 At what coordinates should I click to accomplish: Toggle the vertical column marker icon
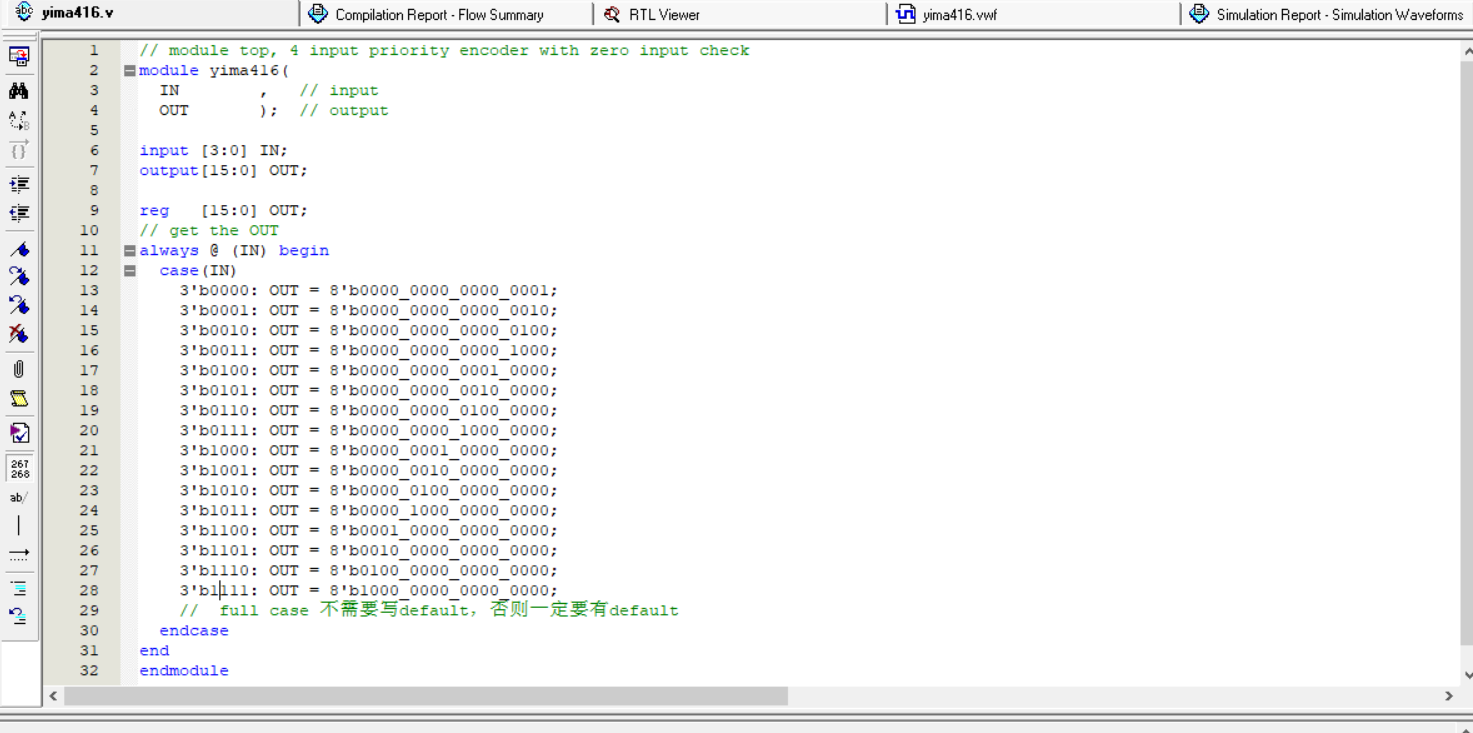pyautogui.click(x=19, y=526)
